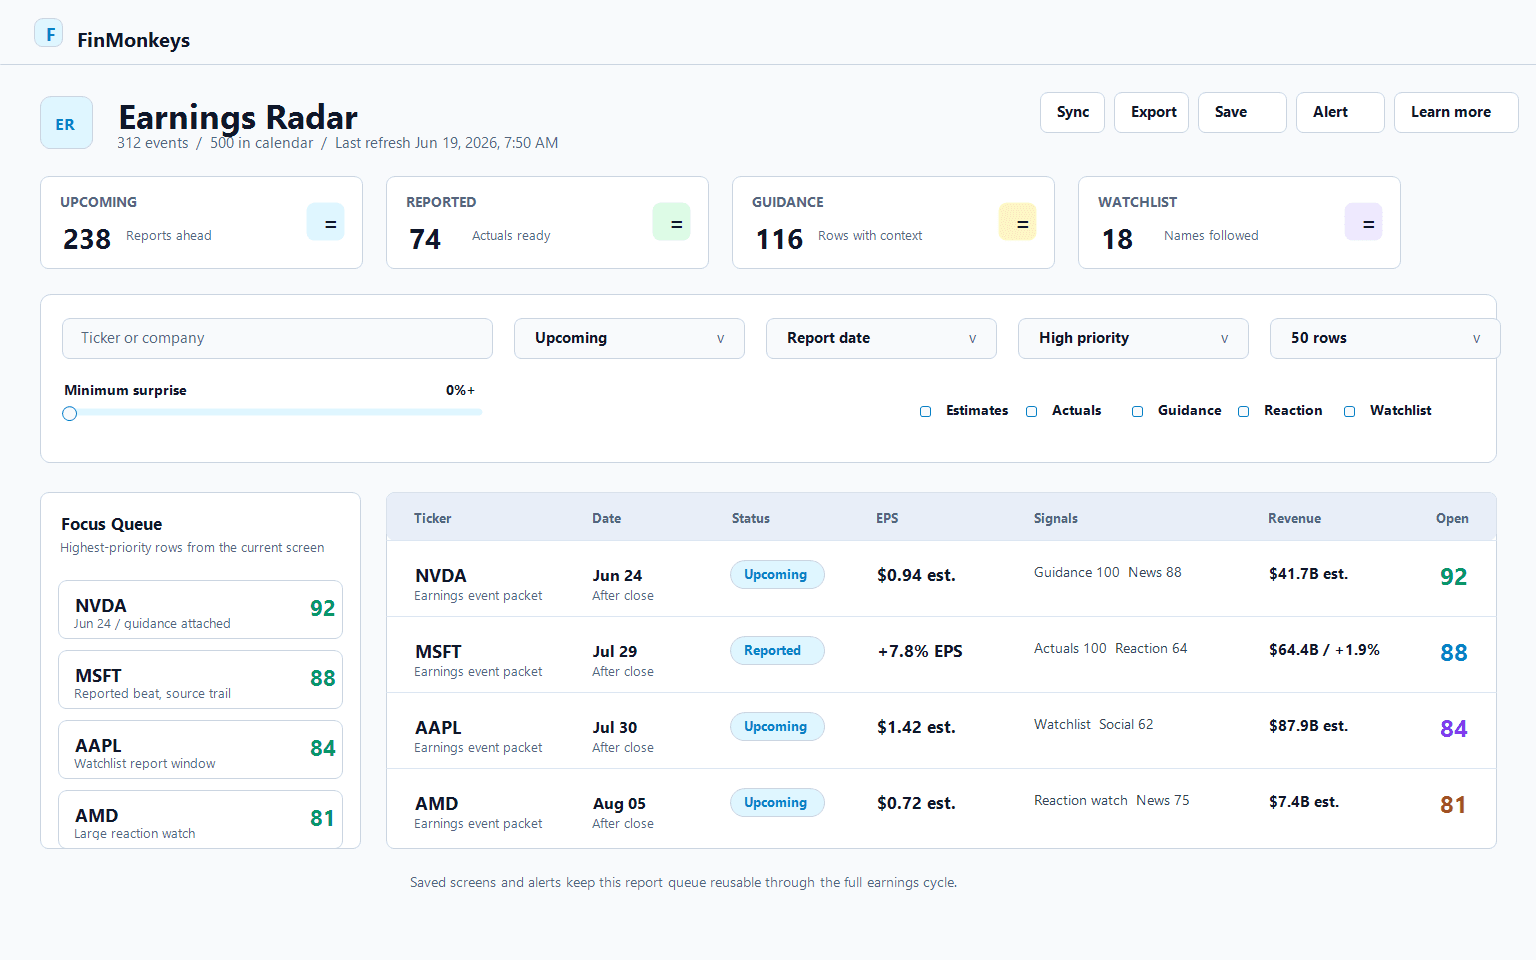This screenshot has height=960, width=1536.
Task: Click the green icon on Reported card
Action: (x=672, y=222)
